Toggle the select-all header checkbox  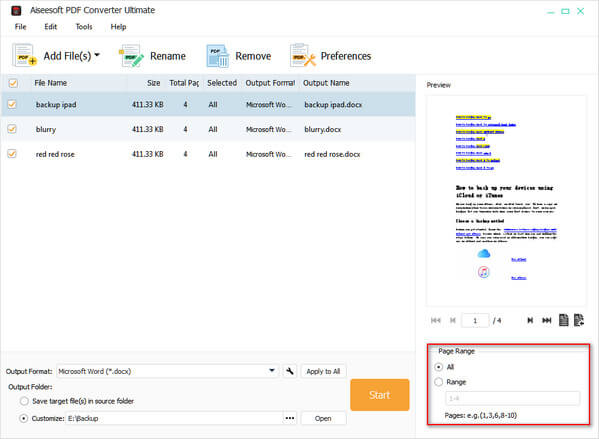click(x=13, y=83)
